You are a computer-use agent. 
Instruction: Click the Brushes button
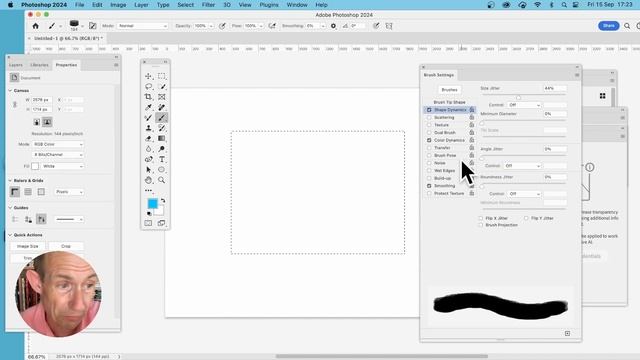tap(449, 90)
